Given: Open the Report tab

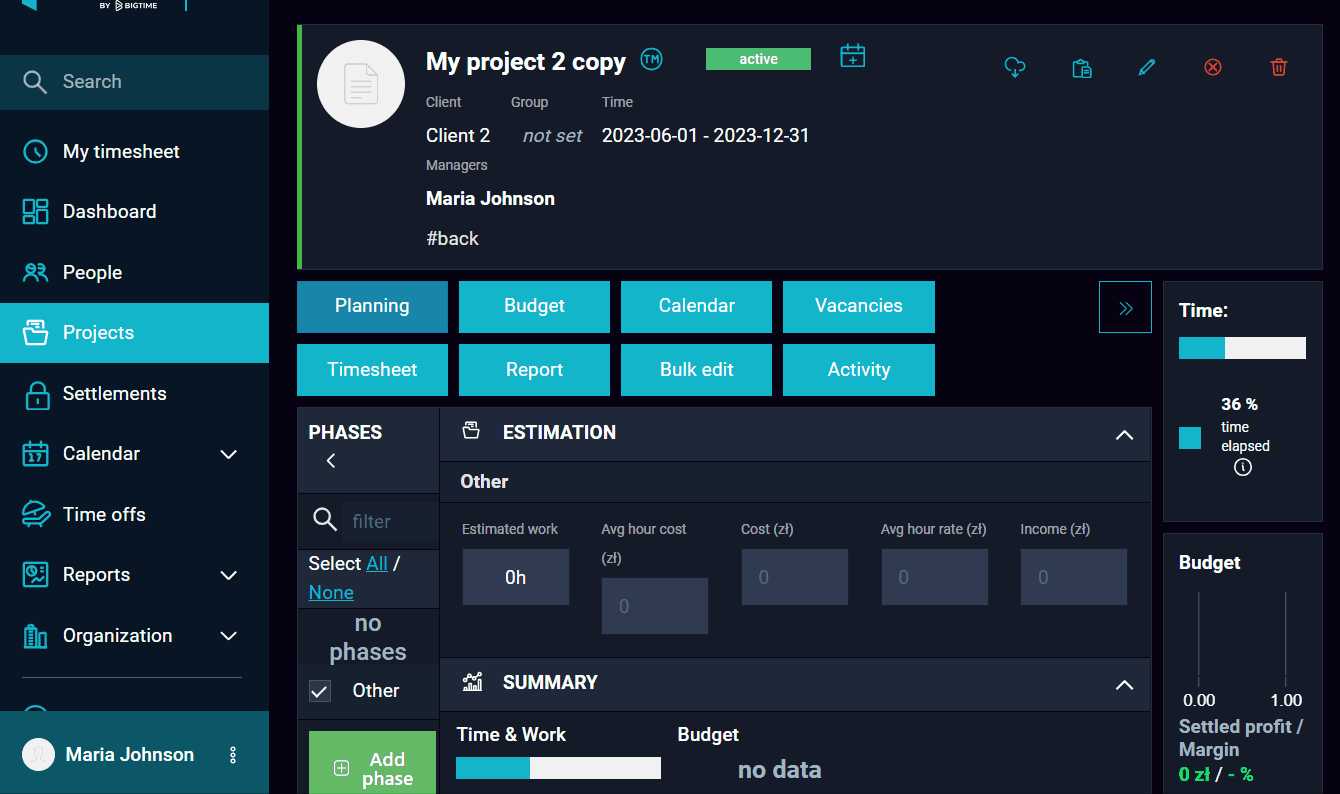Looking at the screenshot, I should click(x=534, y=370).
